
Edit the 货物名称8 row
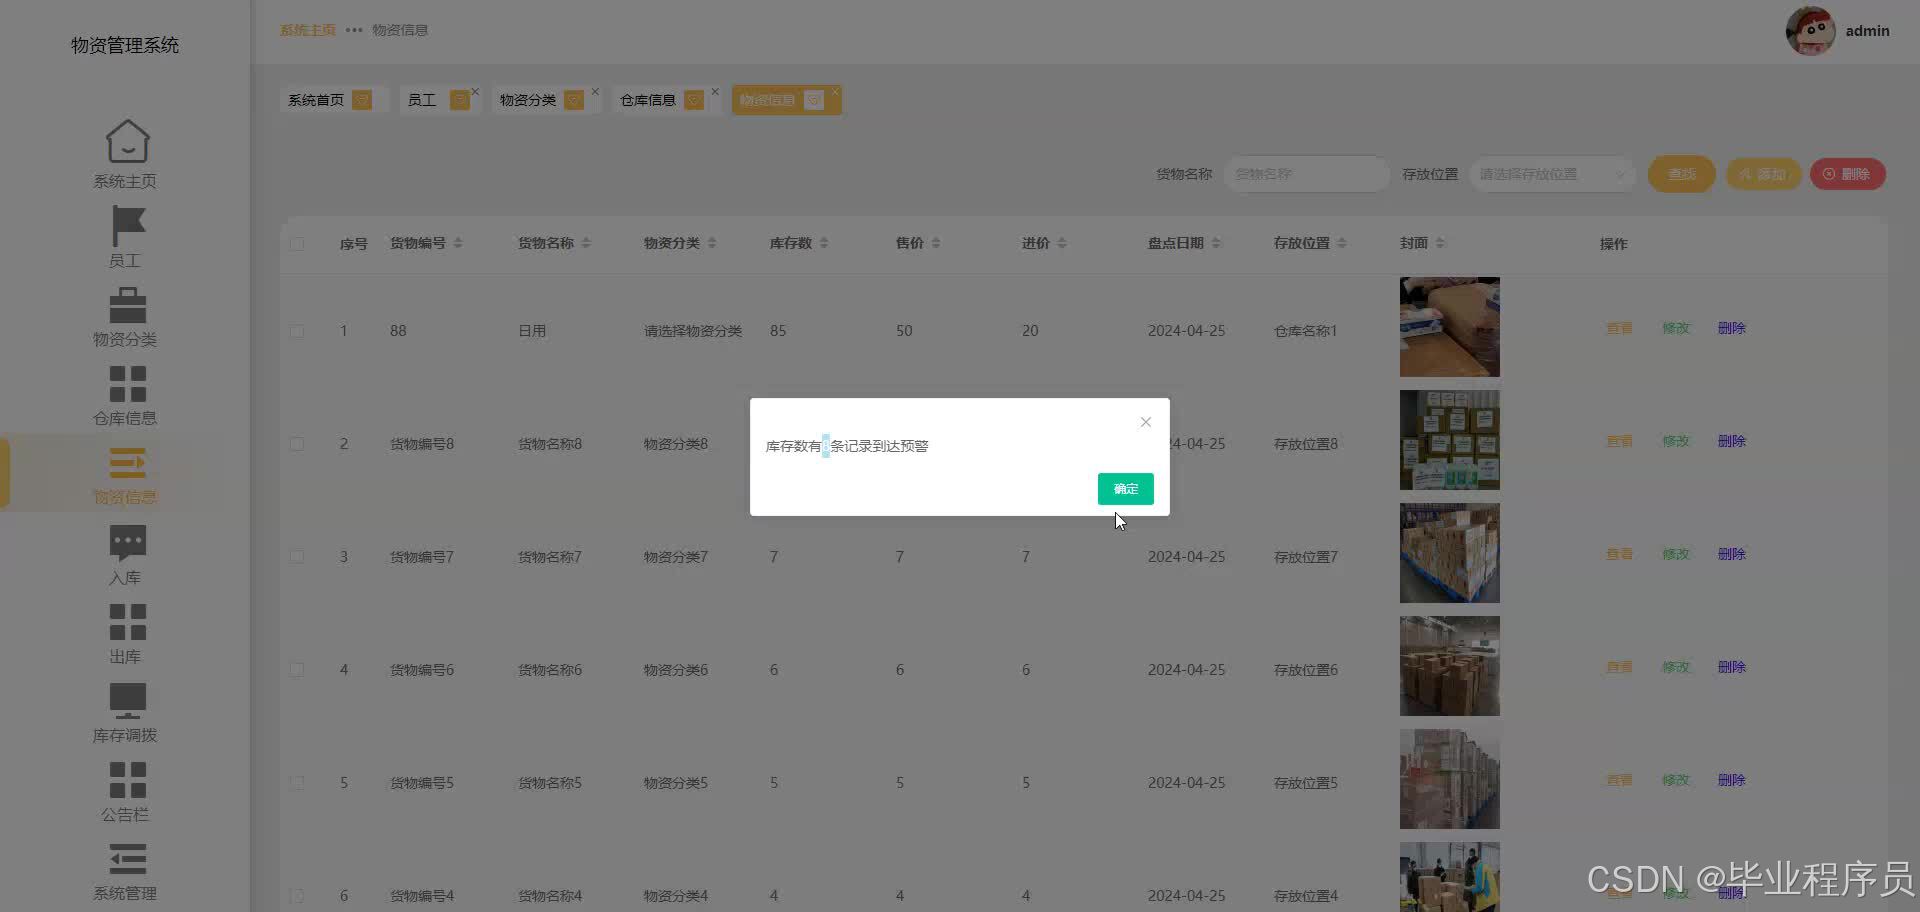[x=1676, y=441]
